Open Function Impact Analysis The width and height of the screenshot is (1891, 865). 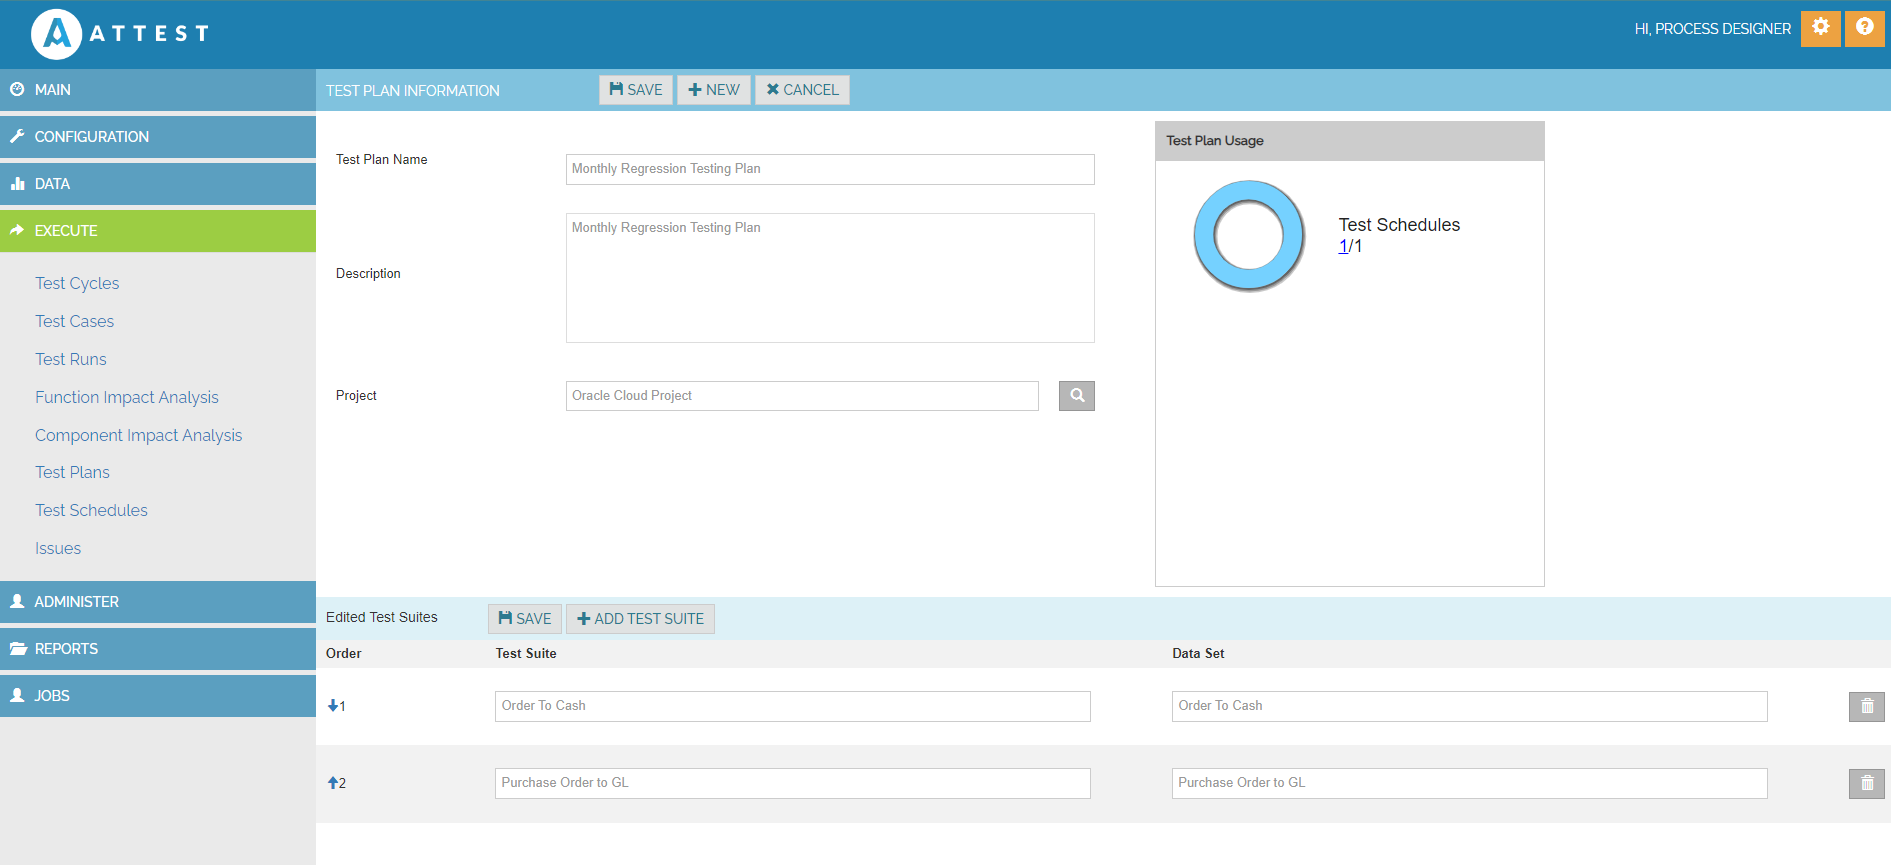tap(127, 398)
